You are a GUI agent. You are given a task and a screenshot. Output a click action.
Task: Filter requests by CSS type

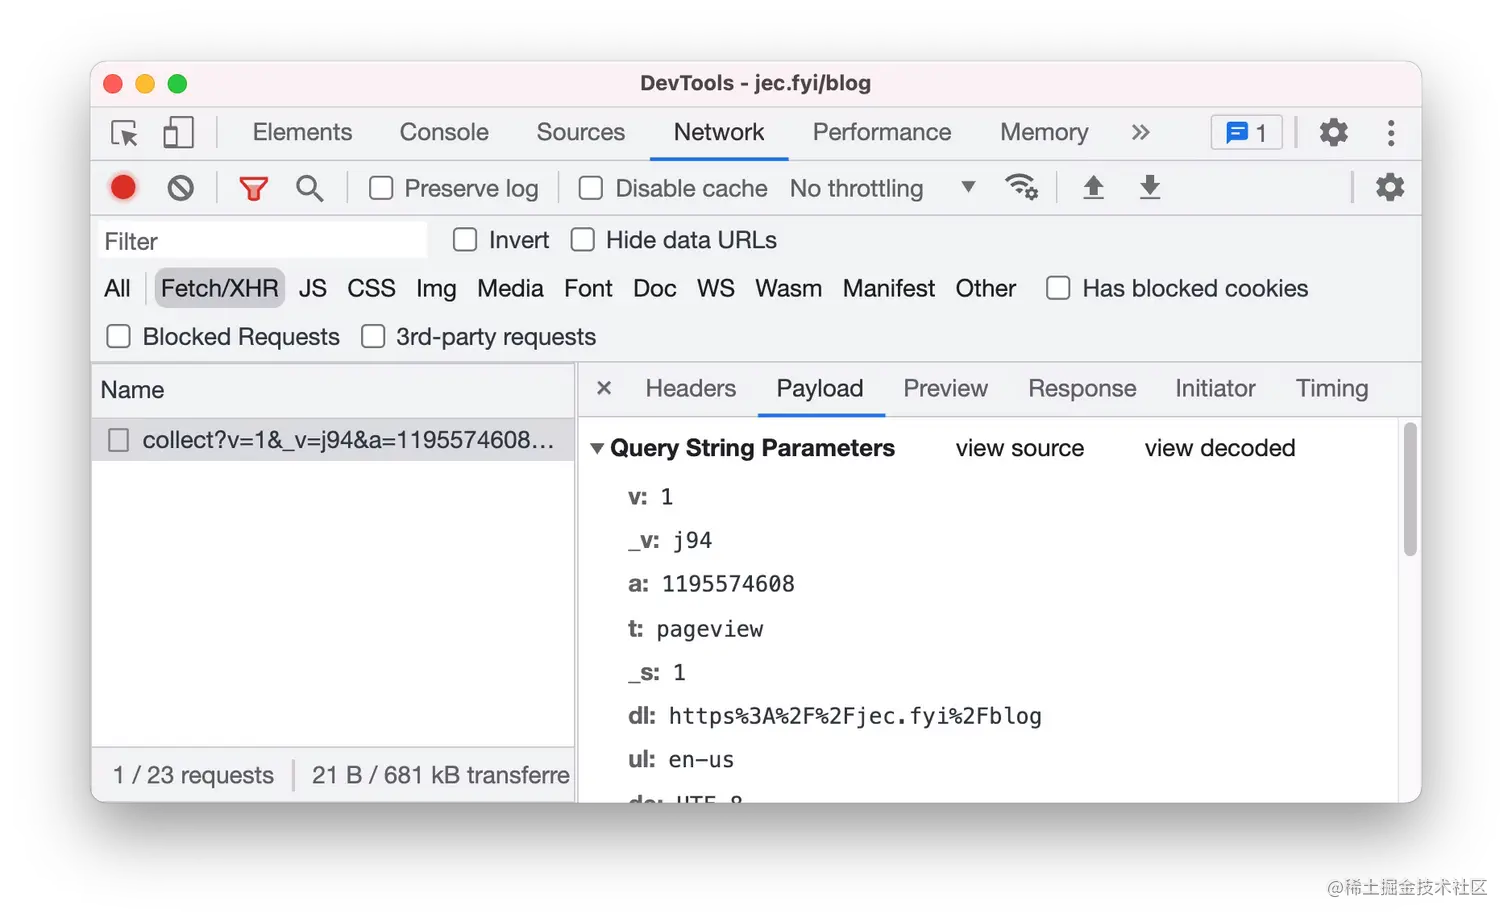pos(371,288)
